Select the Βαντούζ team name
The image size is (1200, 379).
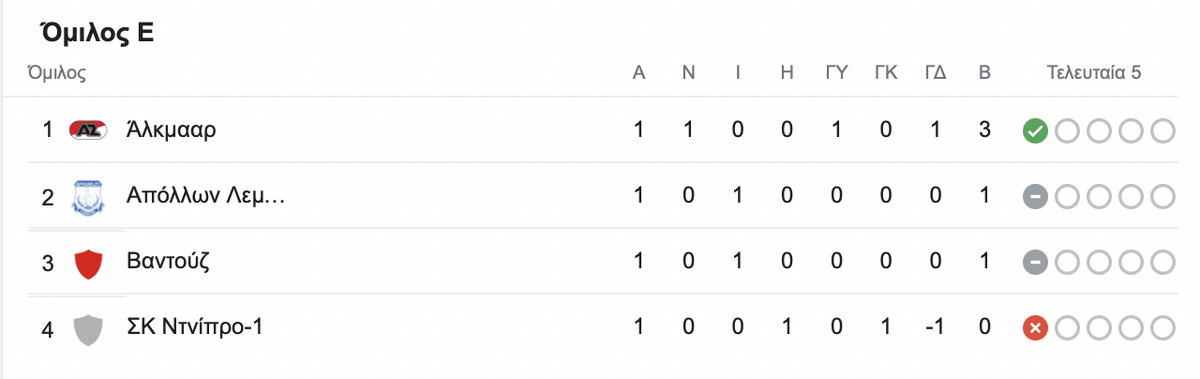point(168,262)
